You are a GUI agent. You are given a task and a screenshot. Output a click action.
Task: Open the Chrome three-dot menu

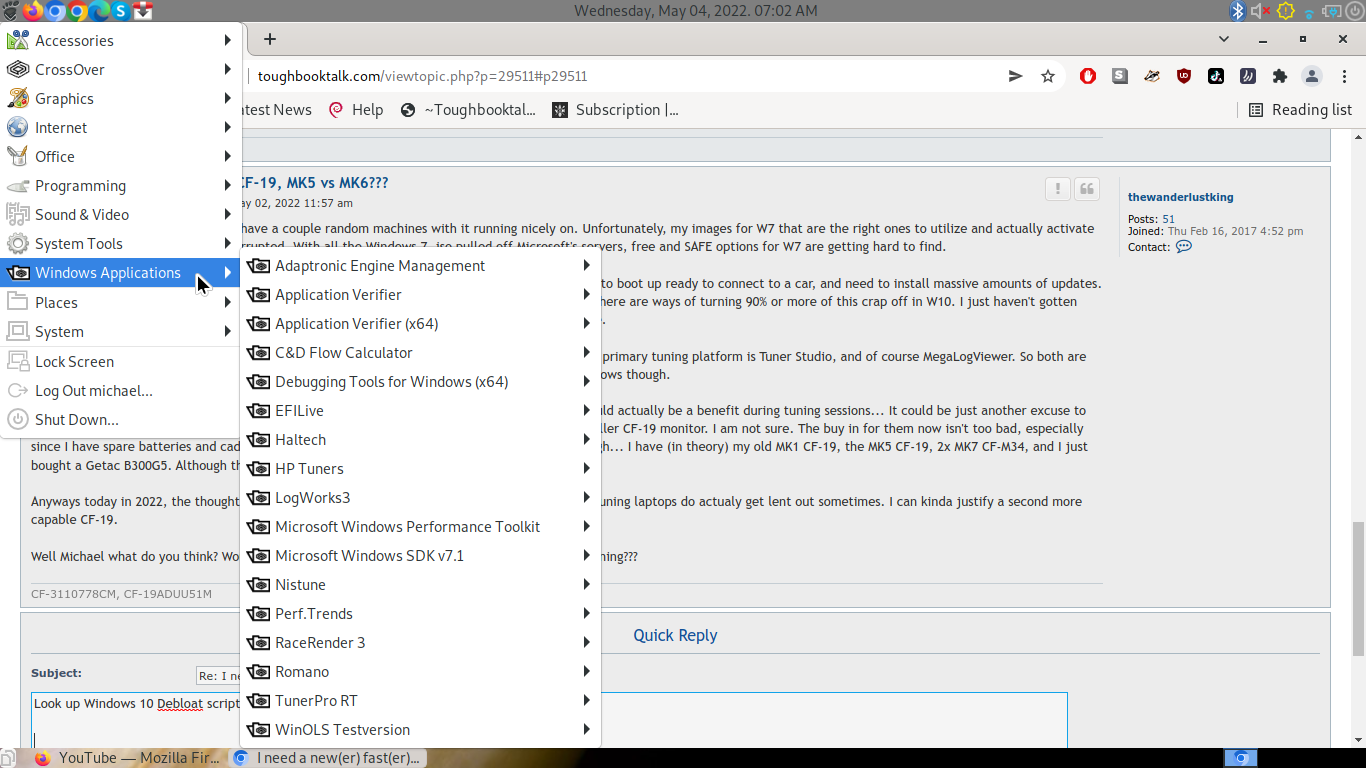click(x=1344, y=76)
